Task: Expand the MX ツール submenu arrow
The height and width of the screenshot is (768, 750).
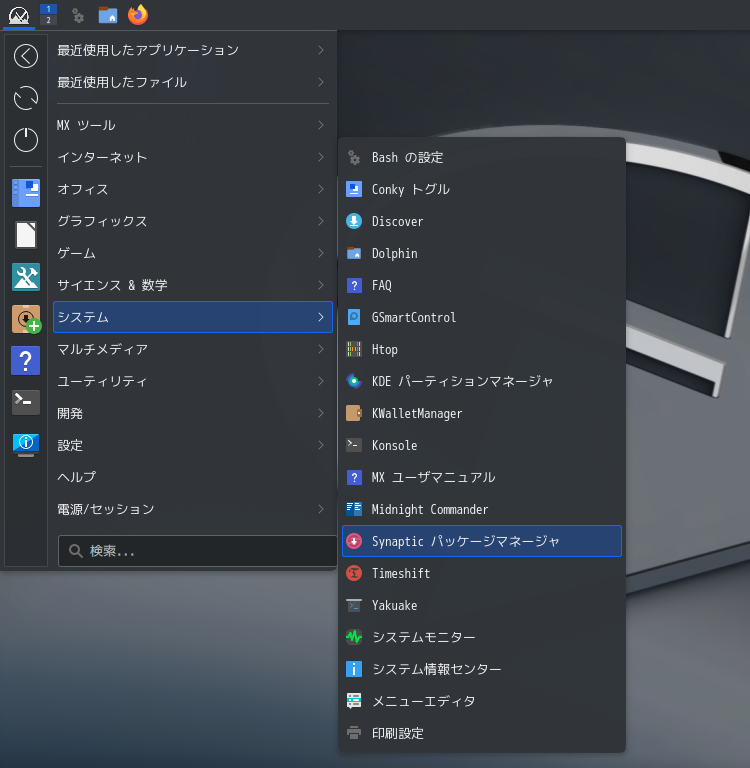Action: coord(321,125)
